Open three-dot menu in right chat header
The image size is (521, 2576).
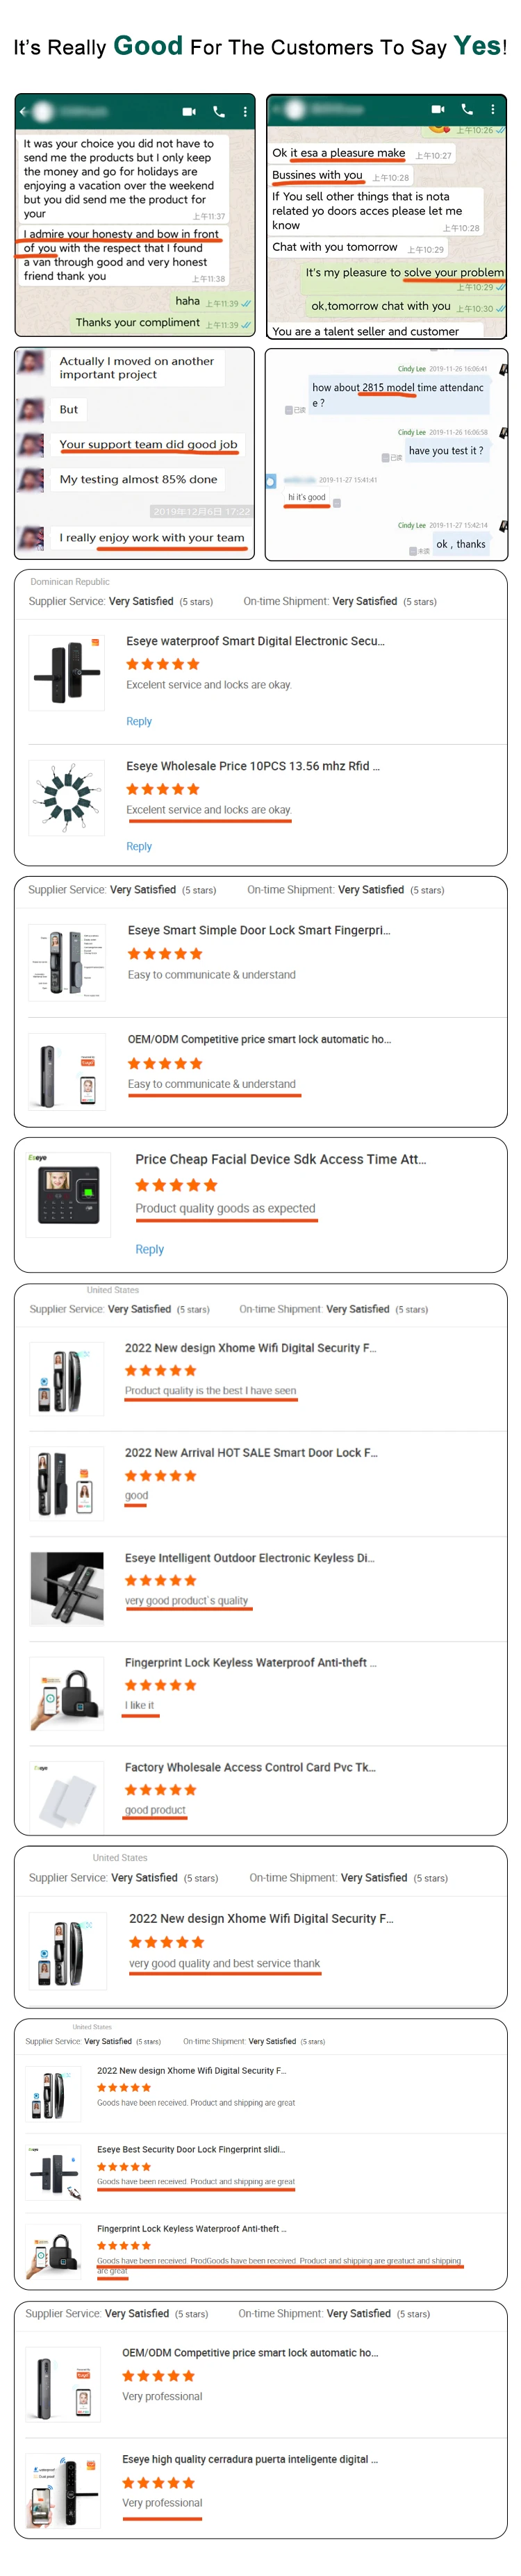pyautogui.click(x=492, y=109)
